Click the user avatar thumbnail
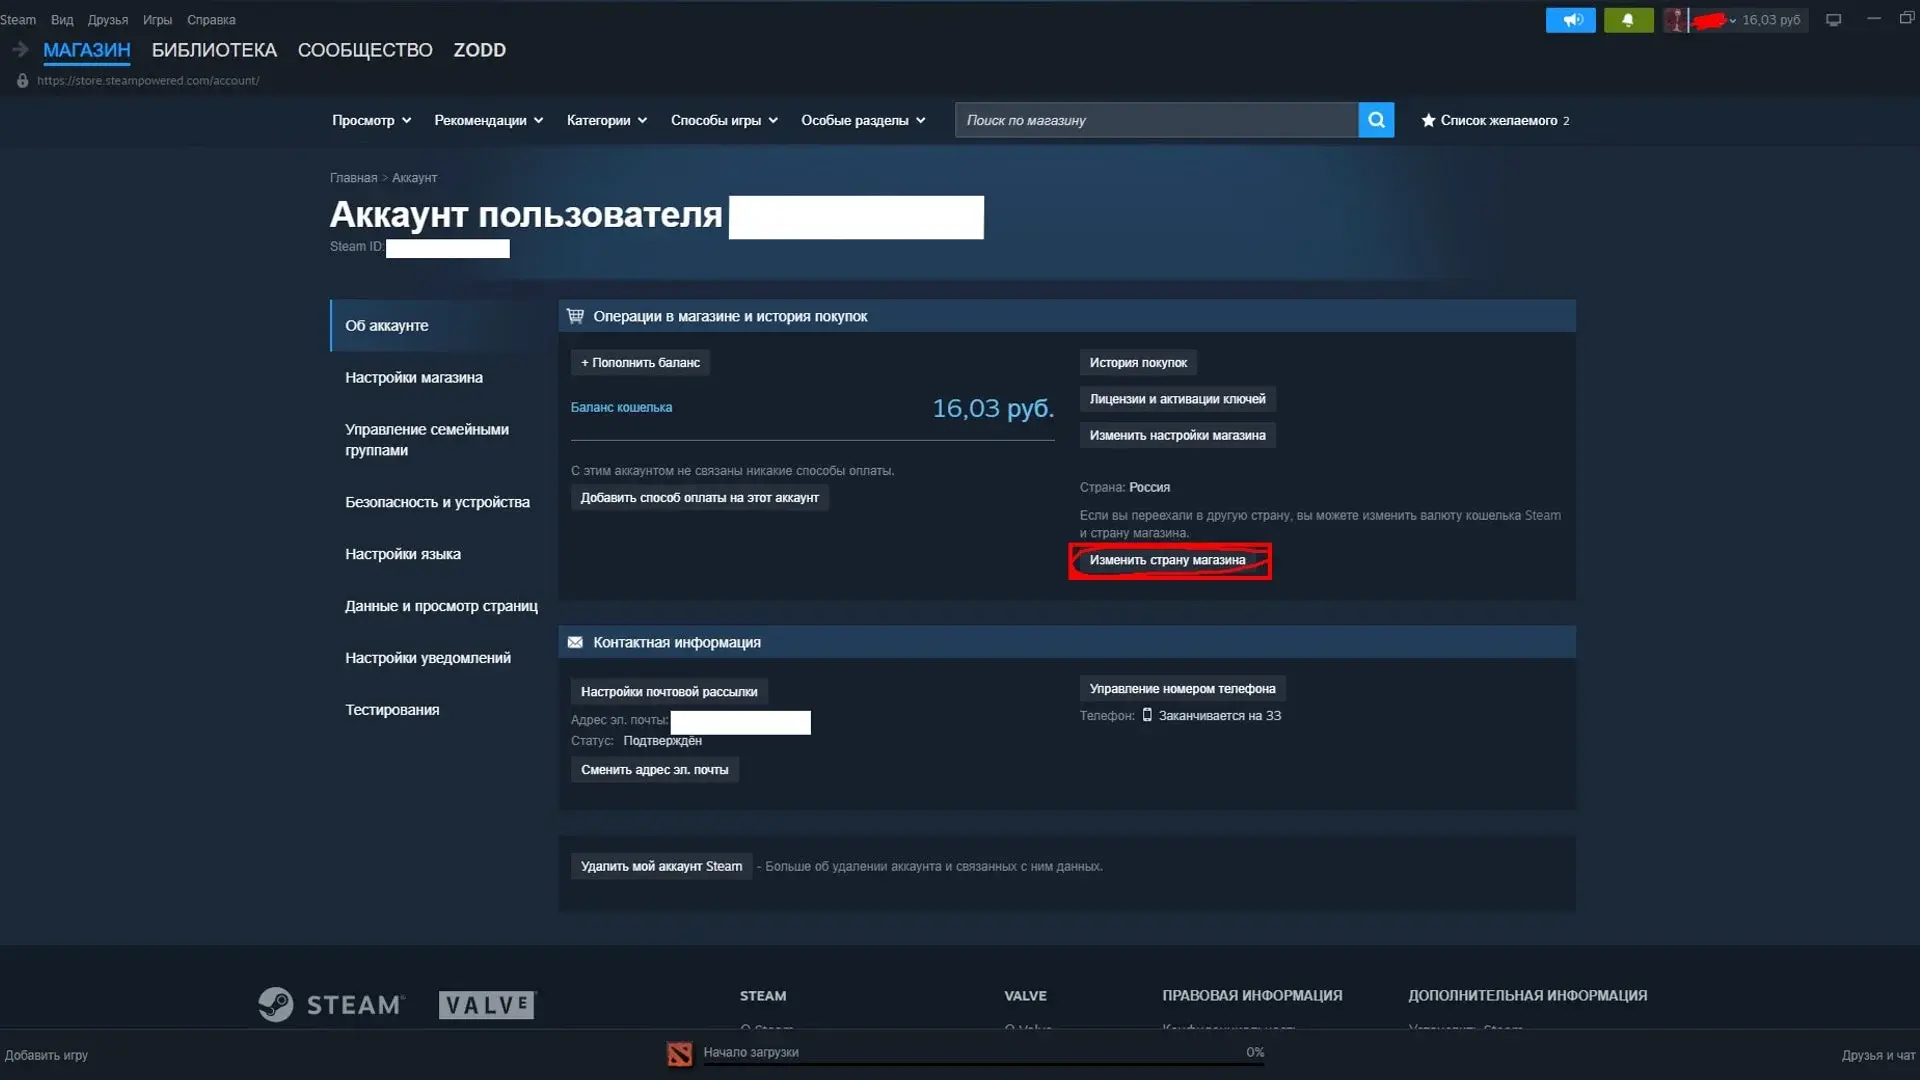 point(1675,20)
